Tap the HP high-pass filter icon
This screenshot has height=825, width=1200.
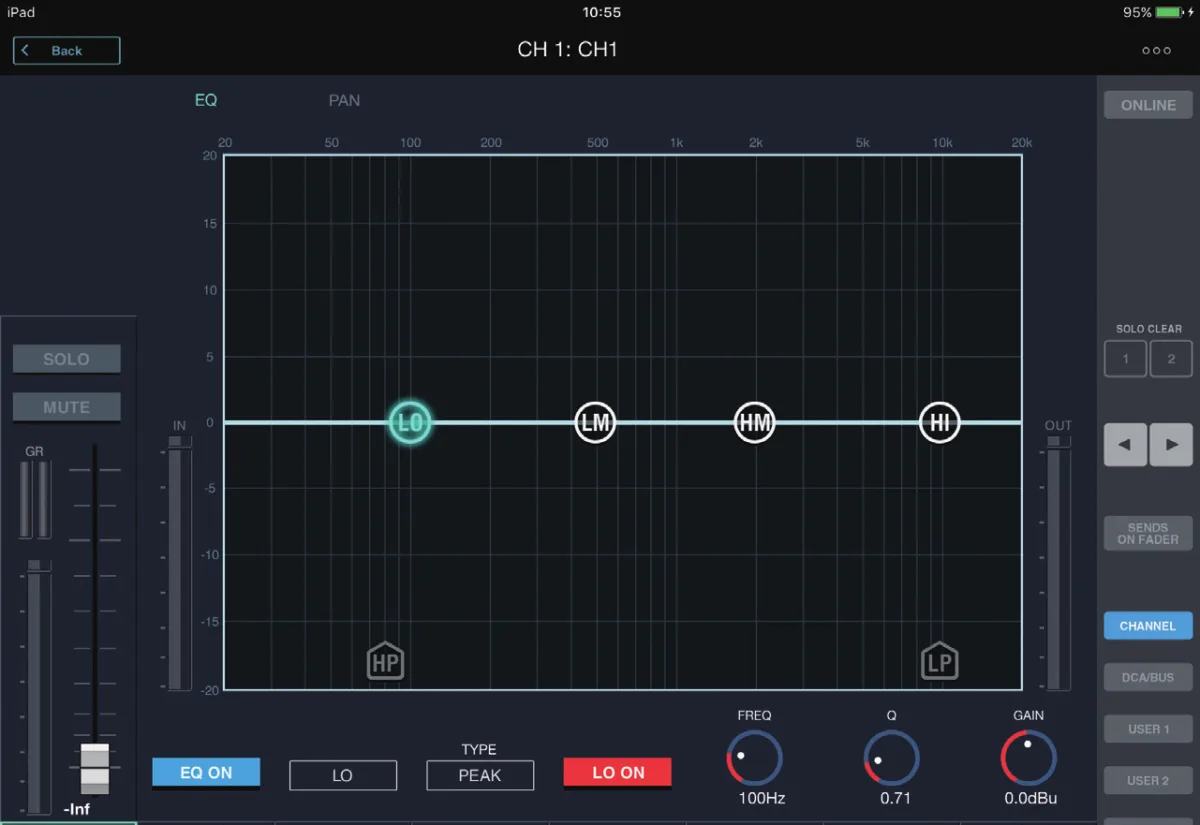tap(385, 661)
